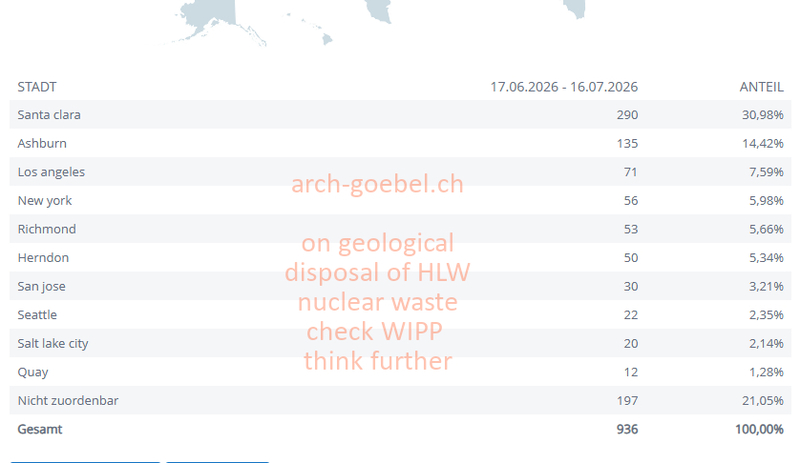Click the Seattle city label
The height and width of the screenshot is (463, 800).
tap(37, 315)
